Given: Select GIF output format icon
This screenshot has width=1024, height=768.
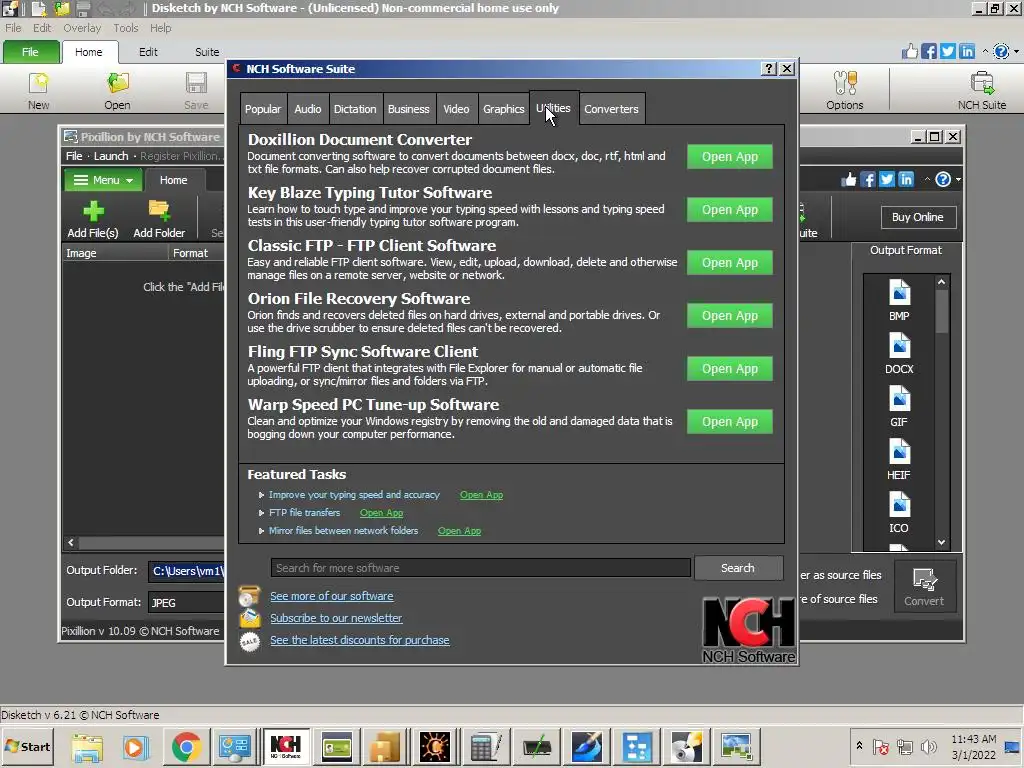Looking at the screenshot, I should [x=899, y=406].
